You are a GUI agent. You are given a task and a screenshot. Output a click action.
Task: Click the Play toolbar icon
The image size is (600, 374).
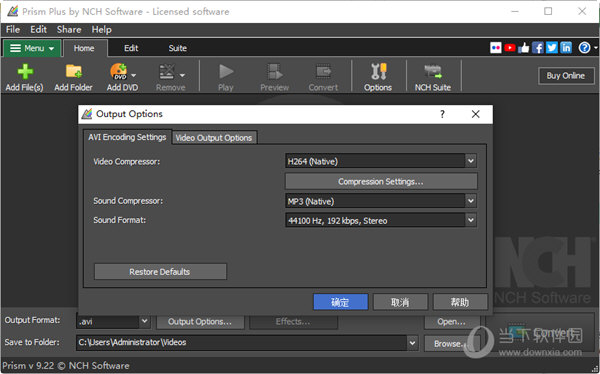point(226,77)
